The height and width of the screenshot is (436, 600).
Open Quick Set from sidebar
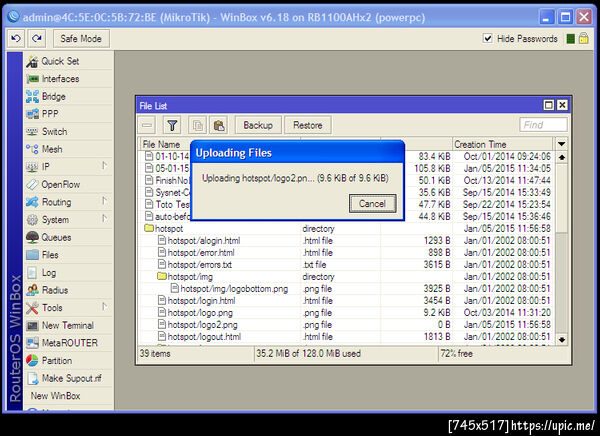[69, 61]
